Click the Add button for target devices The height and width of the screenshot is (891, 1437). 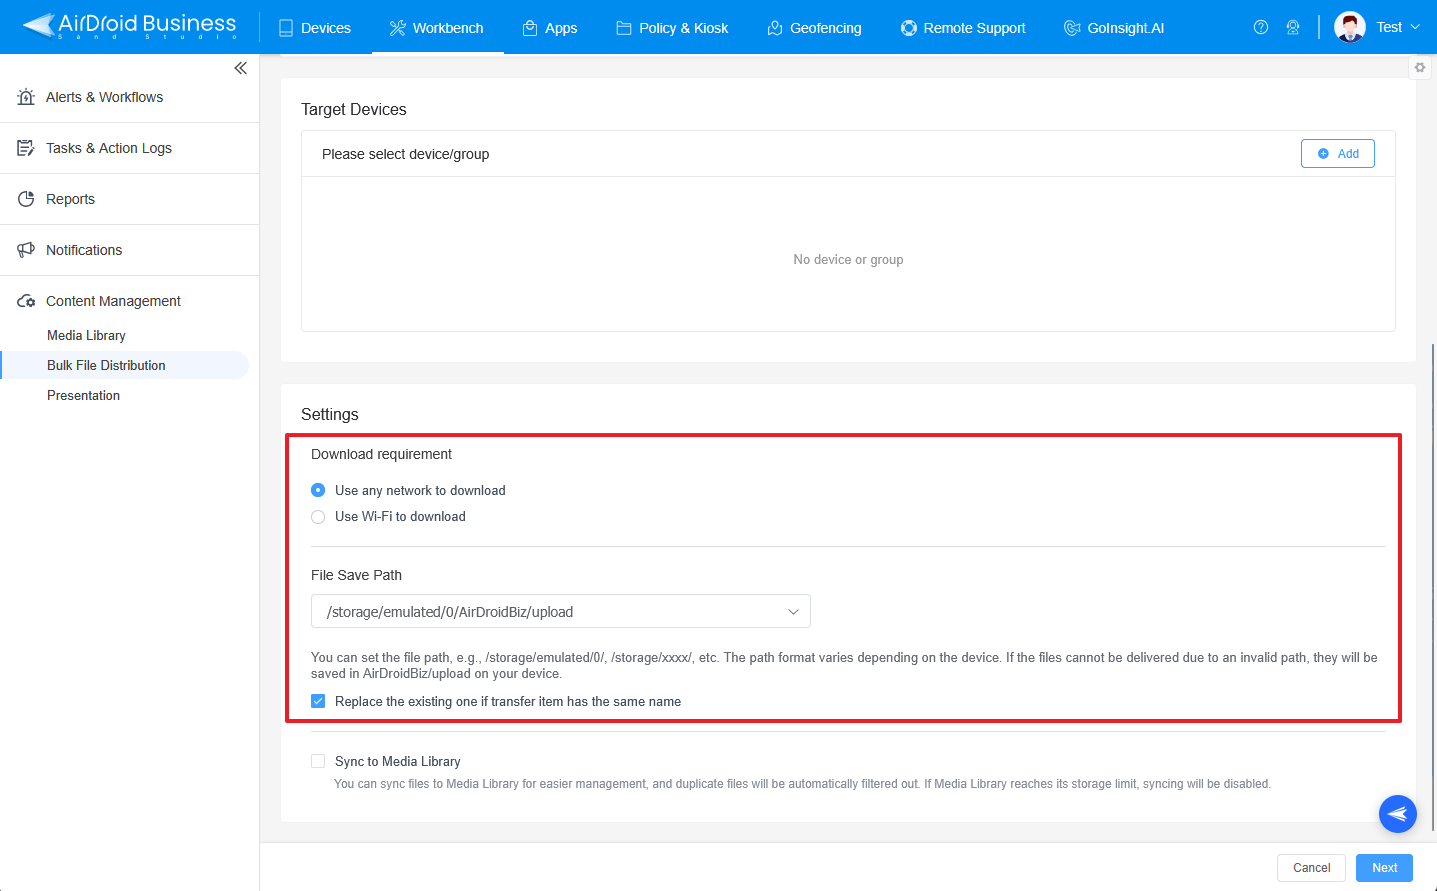point(1337,153)
